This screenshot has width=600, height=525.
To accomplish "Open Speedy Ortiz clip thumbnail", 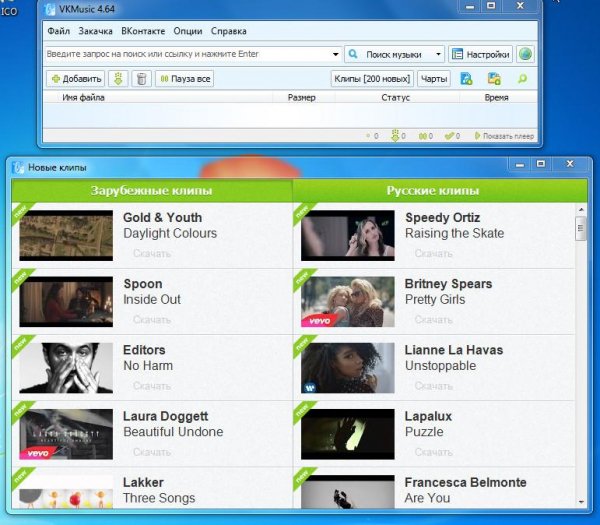I will pyautogui.click(x=348, y=235).
